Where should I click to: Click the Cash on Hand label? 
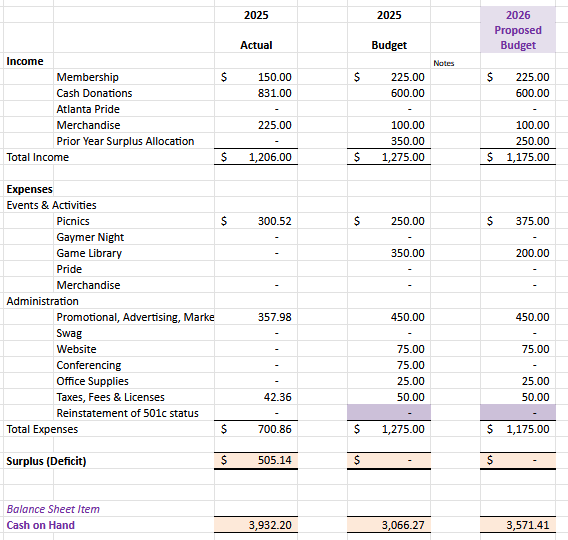coord(40,525)
